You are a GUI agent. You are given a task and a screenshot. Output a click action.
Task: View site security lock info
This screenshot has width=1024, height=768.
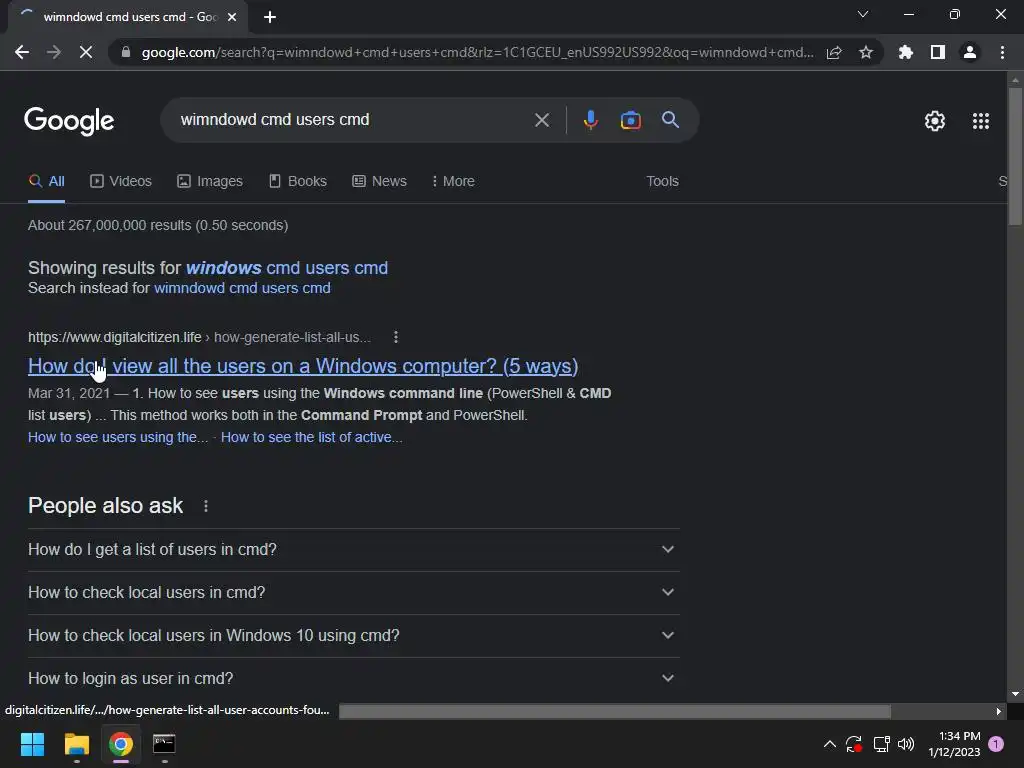coord(126,52)
